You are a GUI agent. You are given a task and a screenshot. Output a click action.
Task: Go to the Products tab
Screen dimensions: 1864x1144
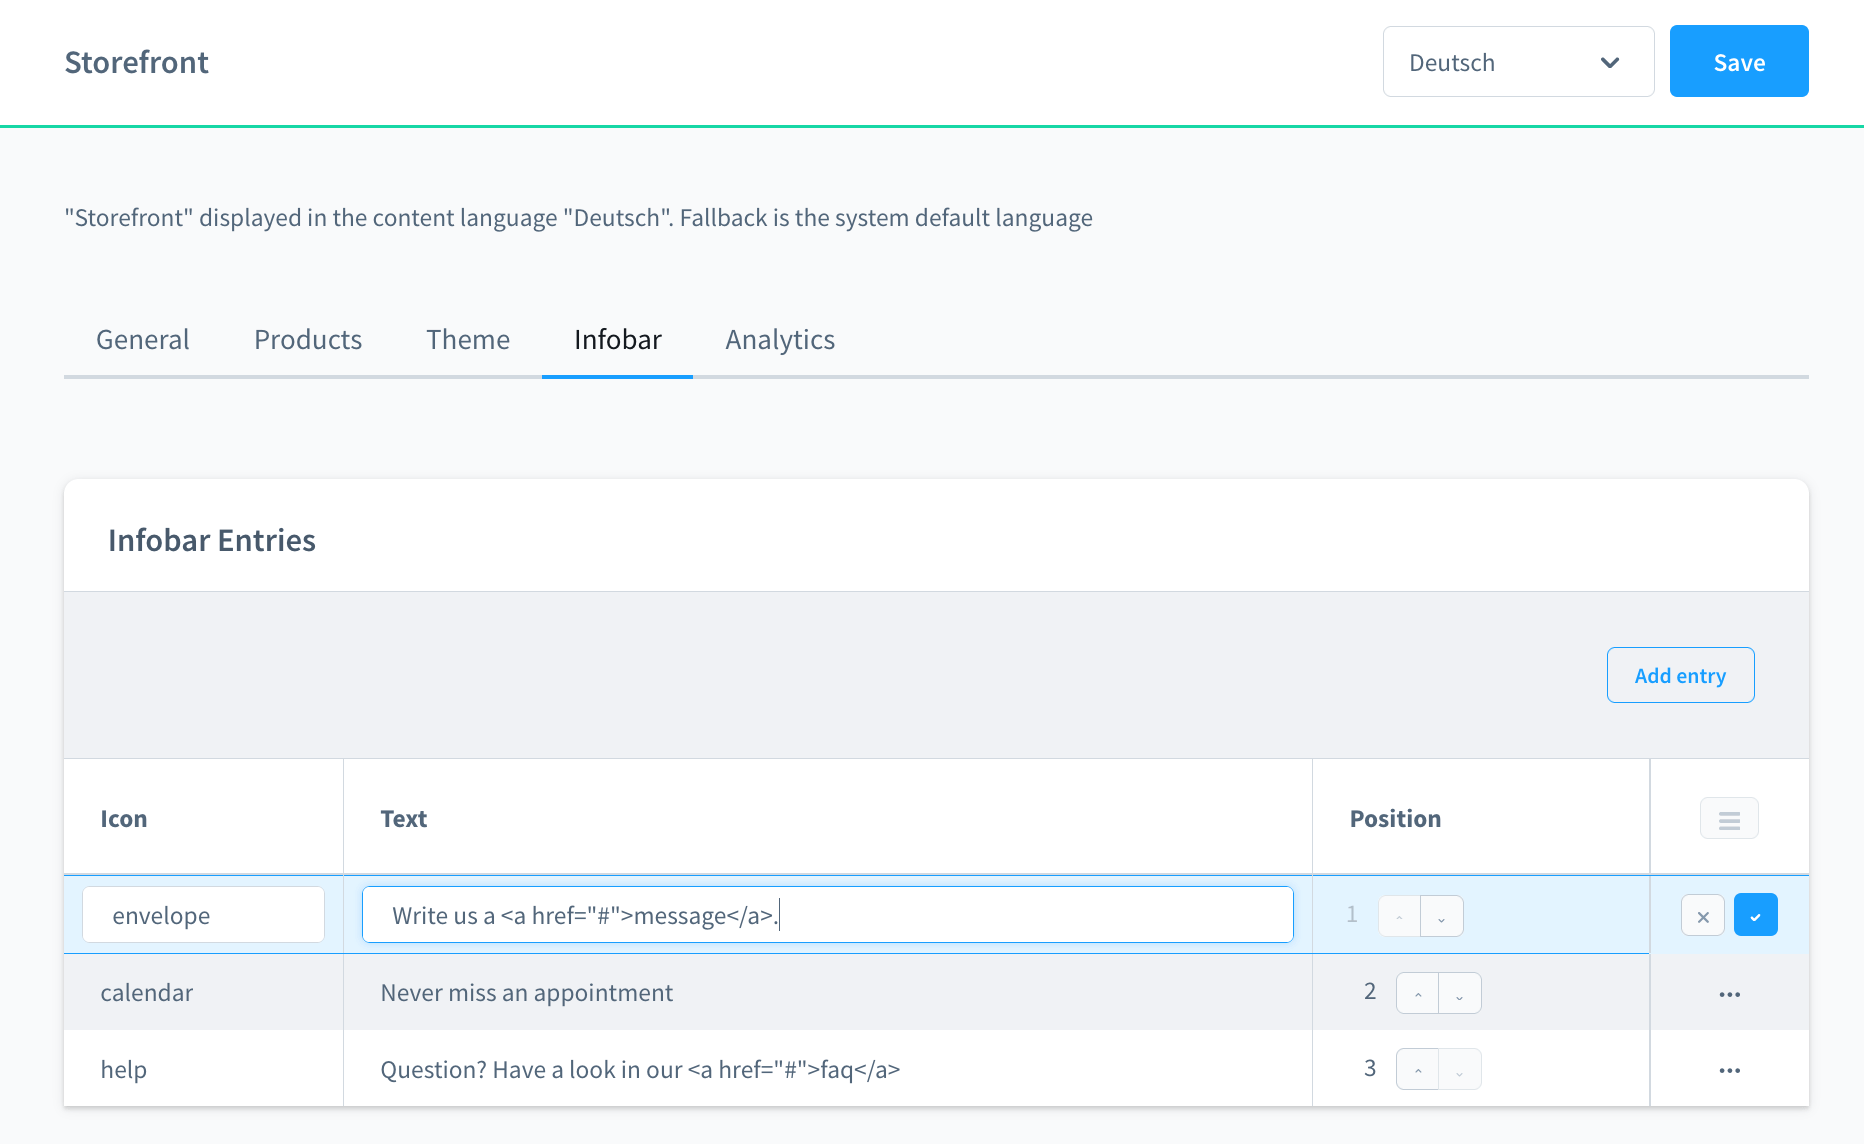pos(308,340)
